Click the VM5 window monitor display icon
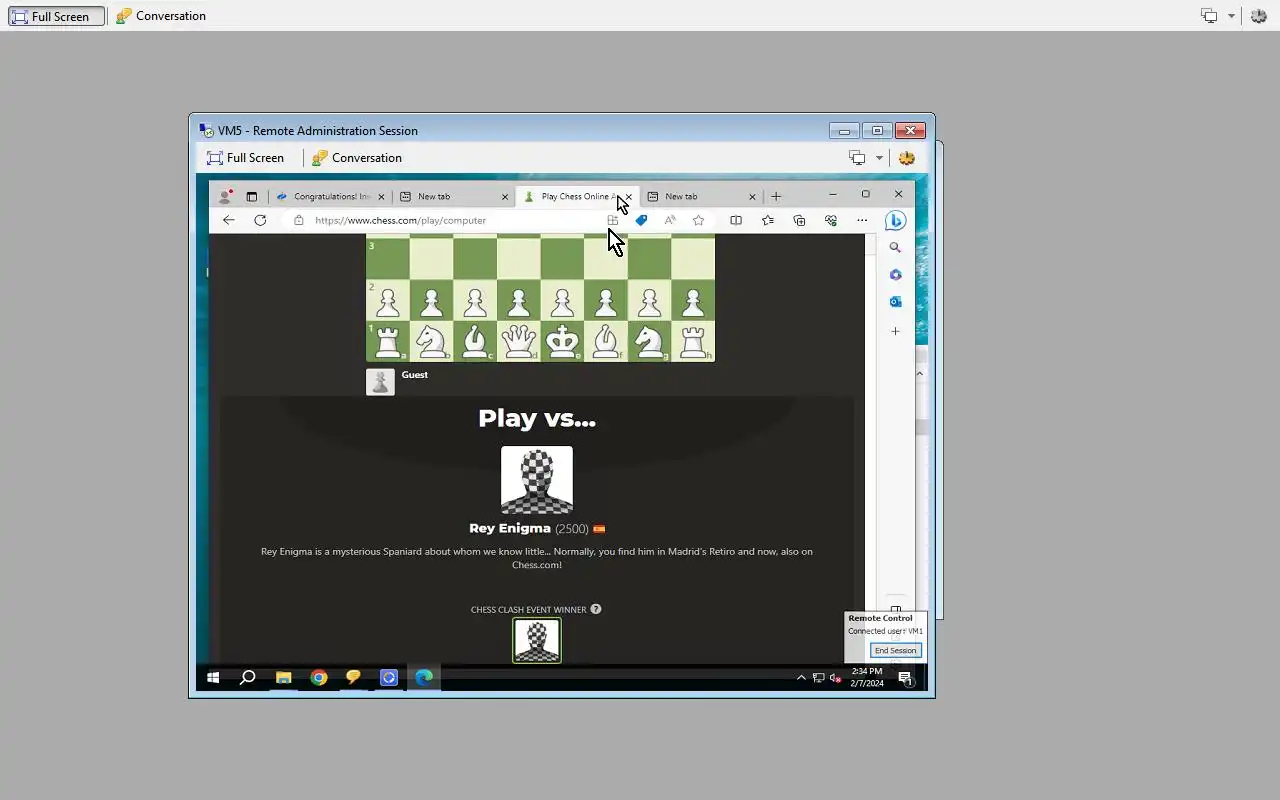This screenshot has height=800, width=1280. click(857, 158)
